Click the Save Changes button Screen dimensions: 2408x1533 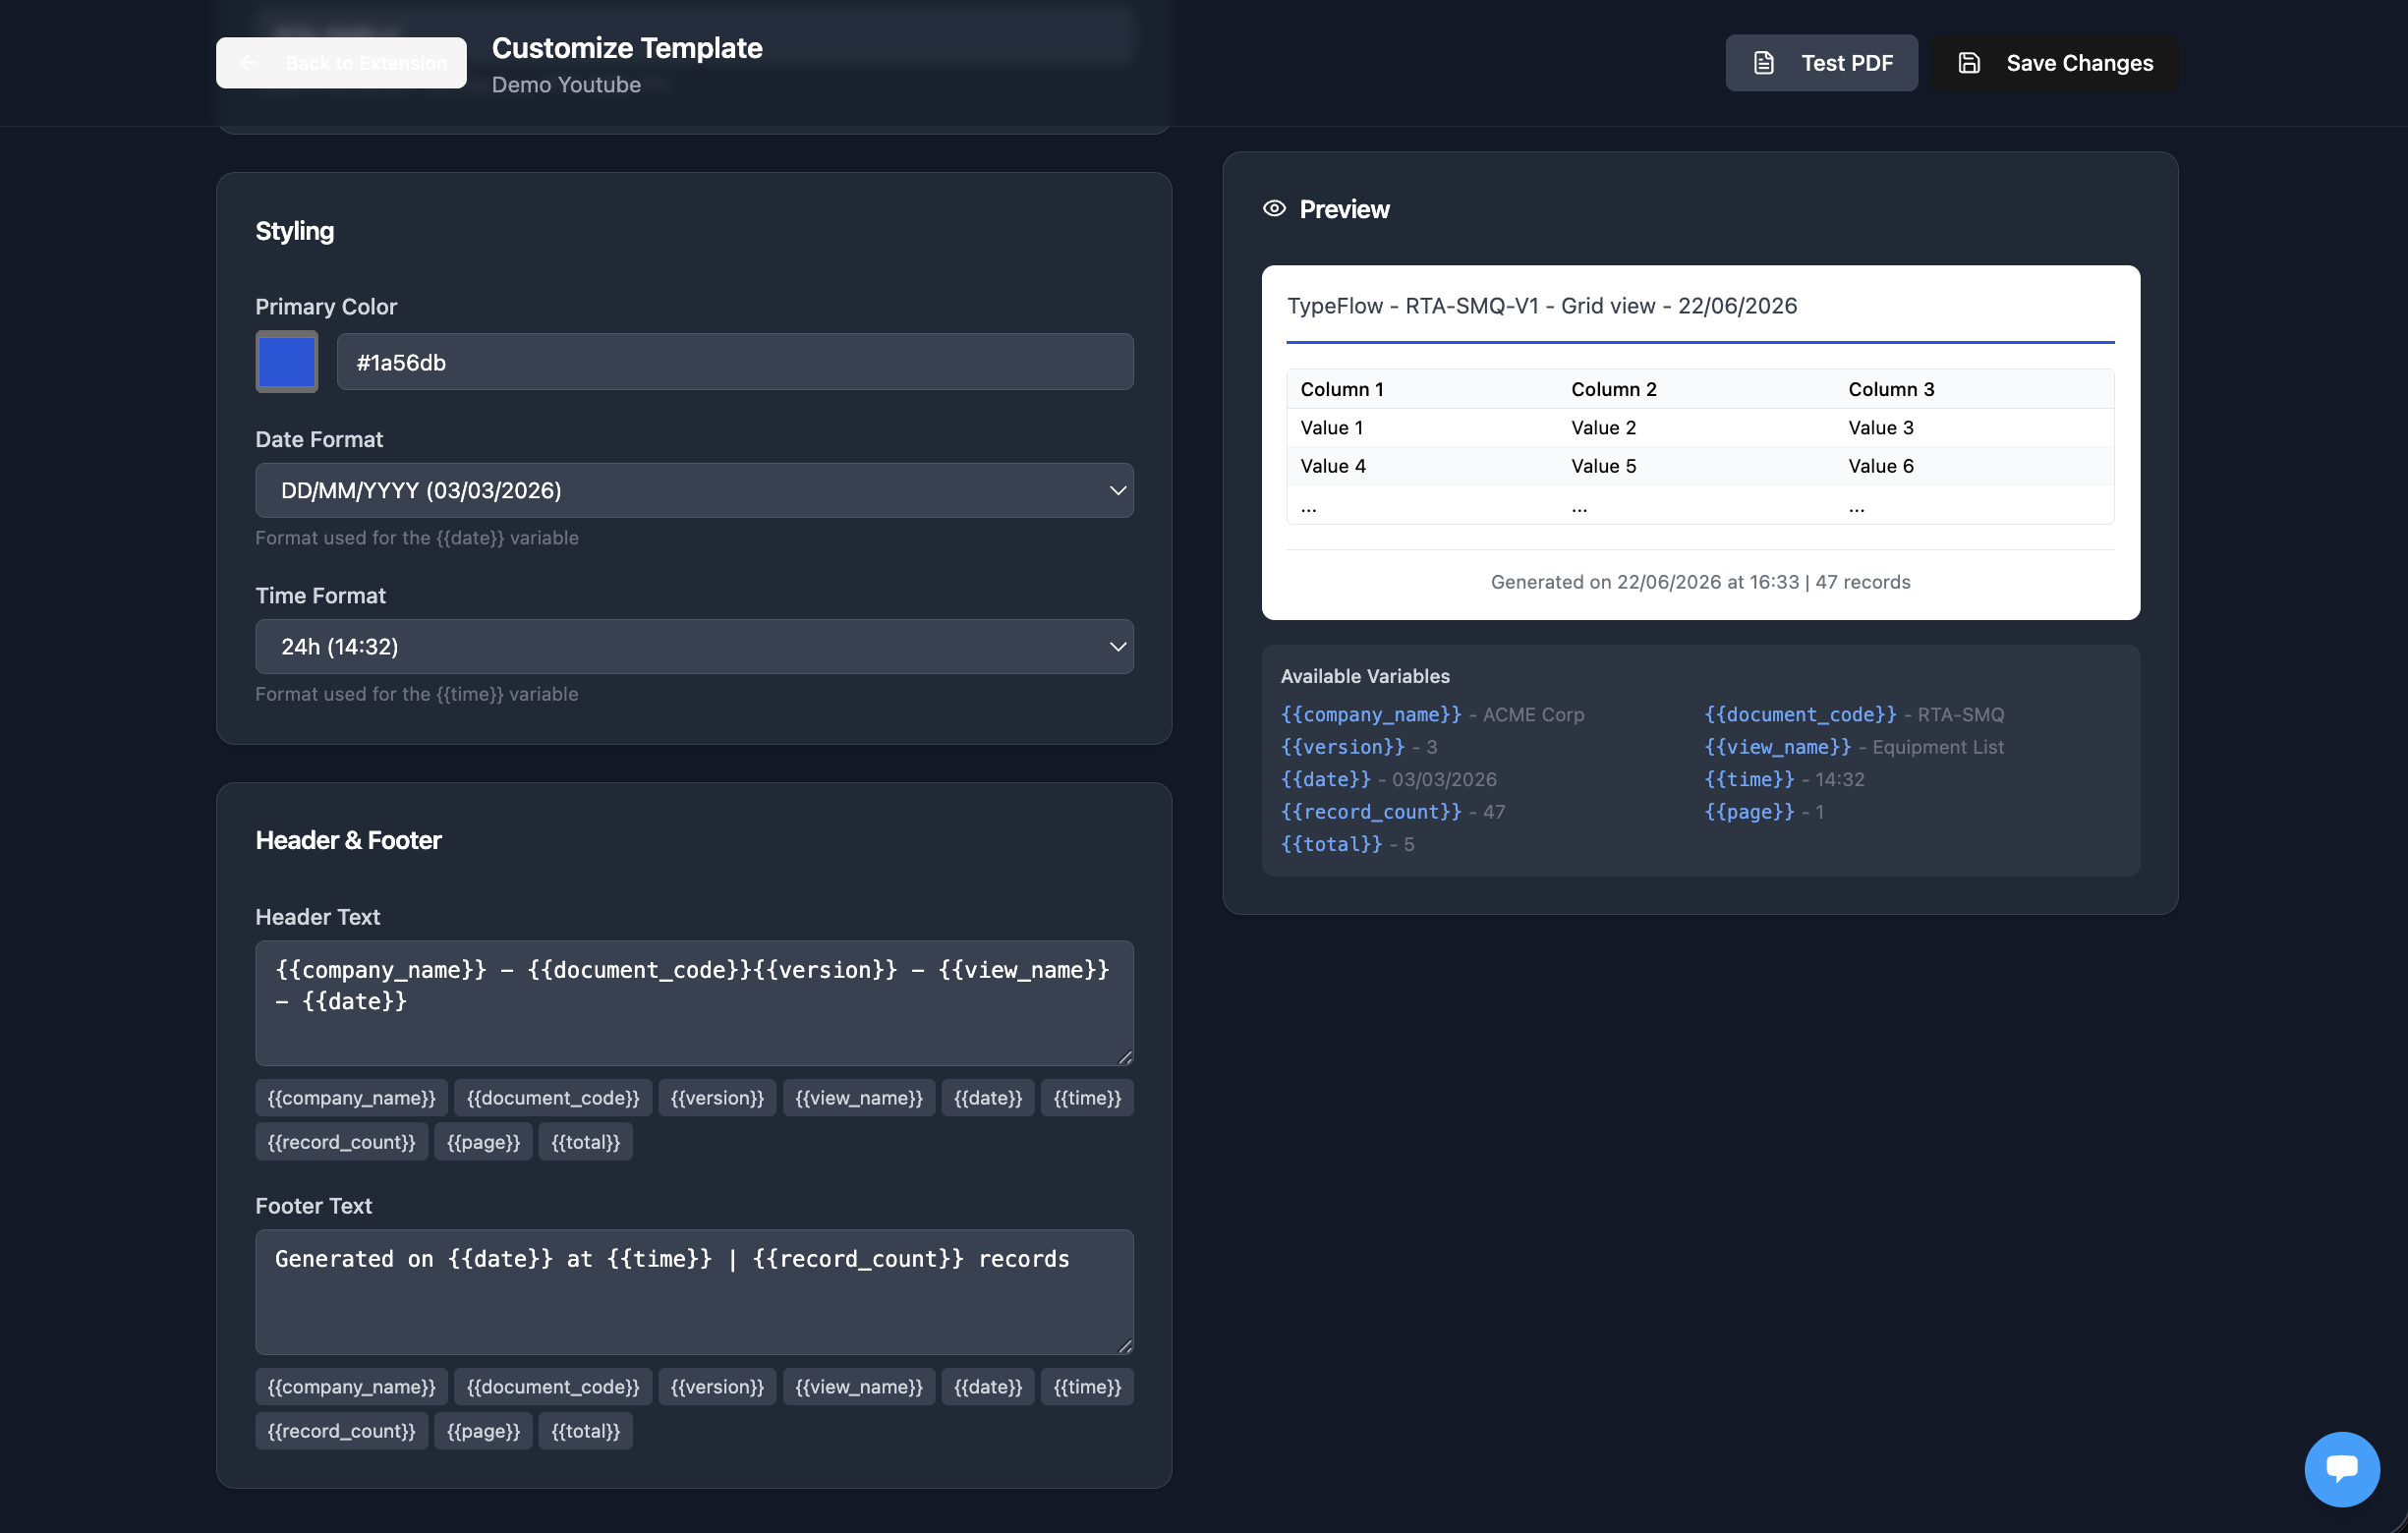tap(2054, 63)
